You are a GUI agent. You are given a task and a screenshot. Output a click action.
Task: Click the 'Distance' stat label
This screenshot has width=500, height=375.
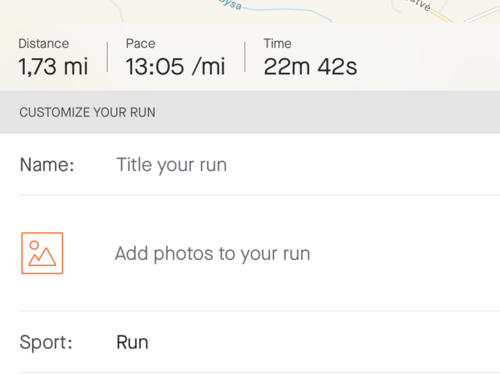[44, 44]
